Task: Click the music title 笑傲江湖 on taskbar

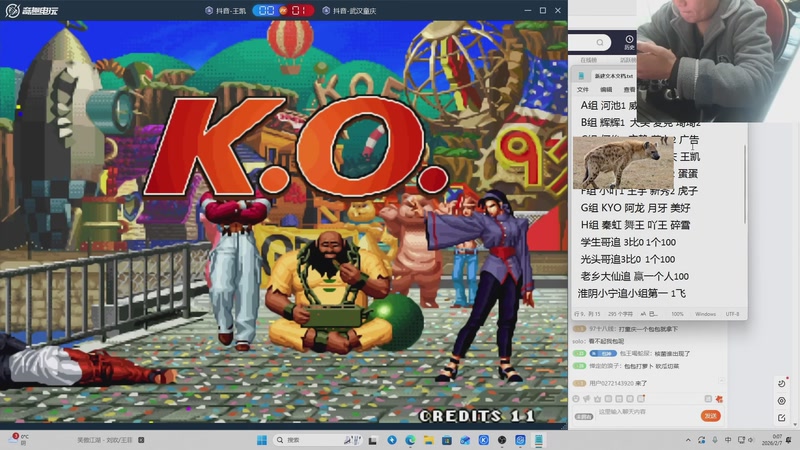Action: 105,440
